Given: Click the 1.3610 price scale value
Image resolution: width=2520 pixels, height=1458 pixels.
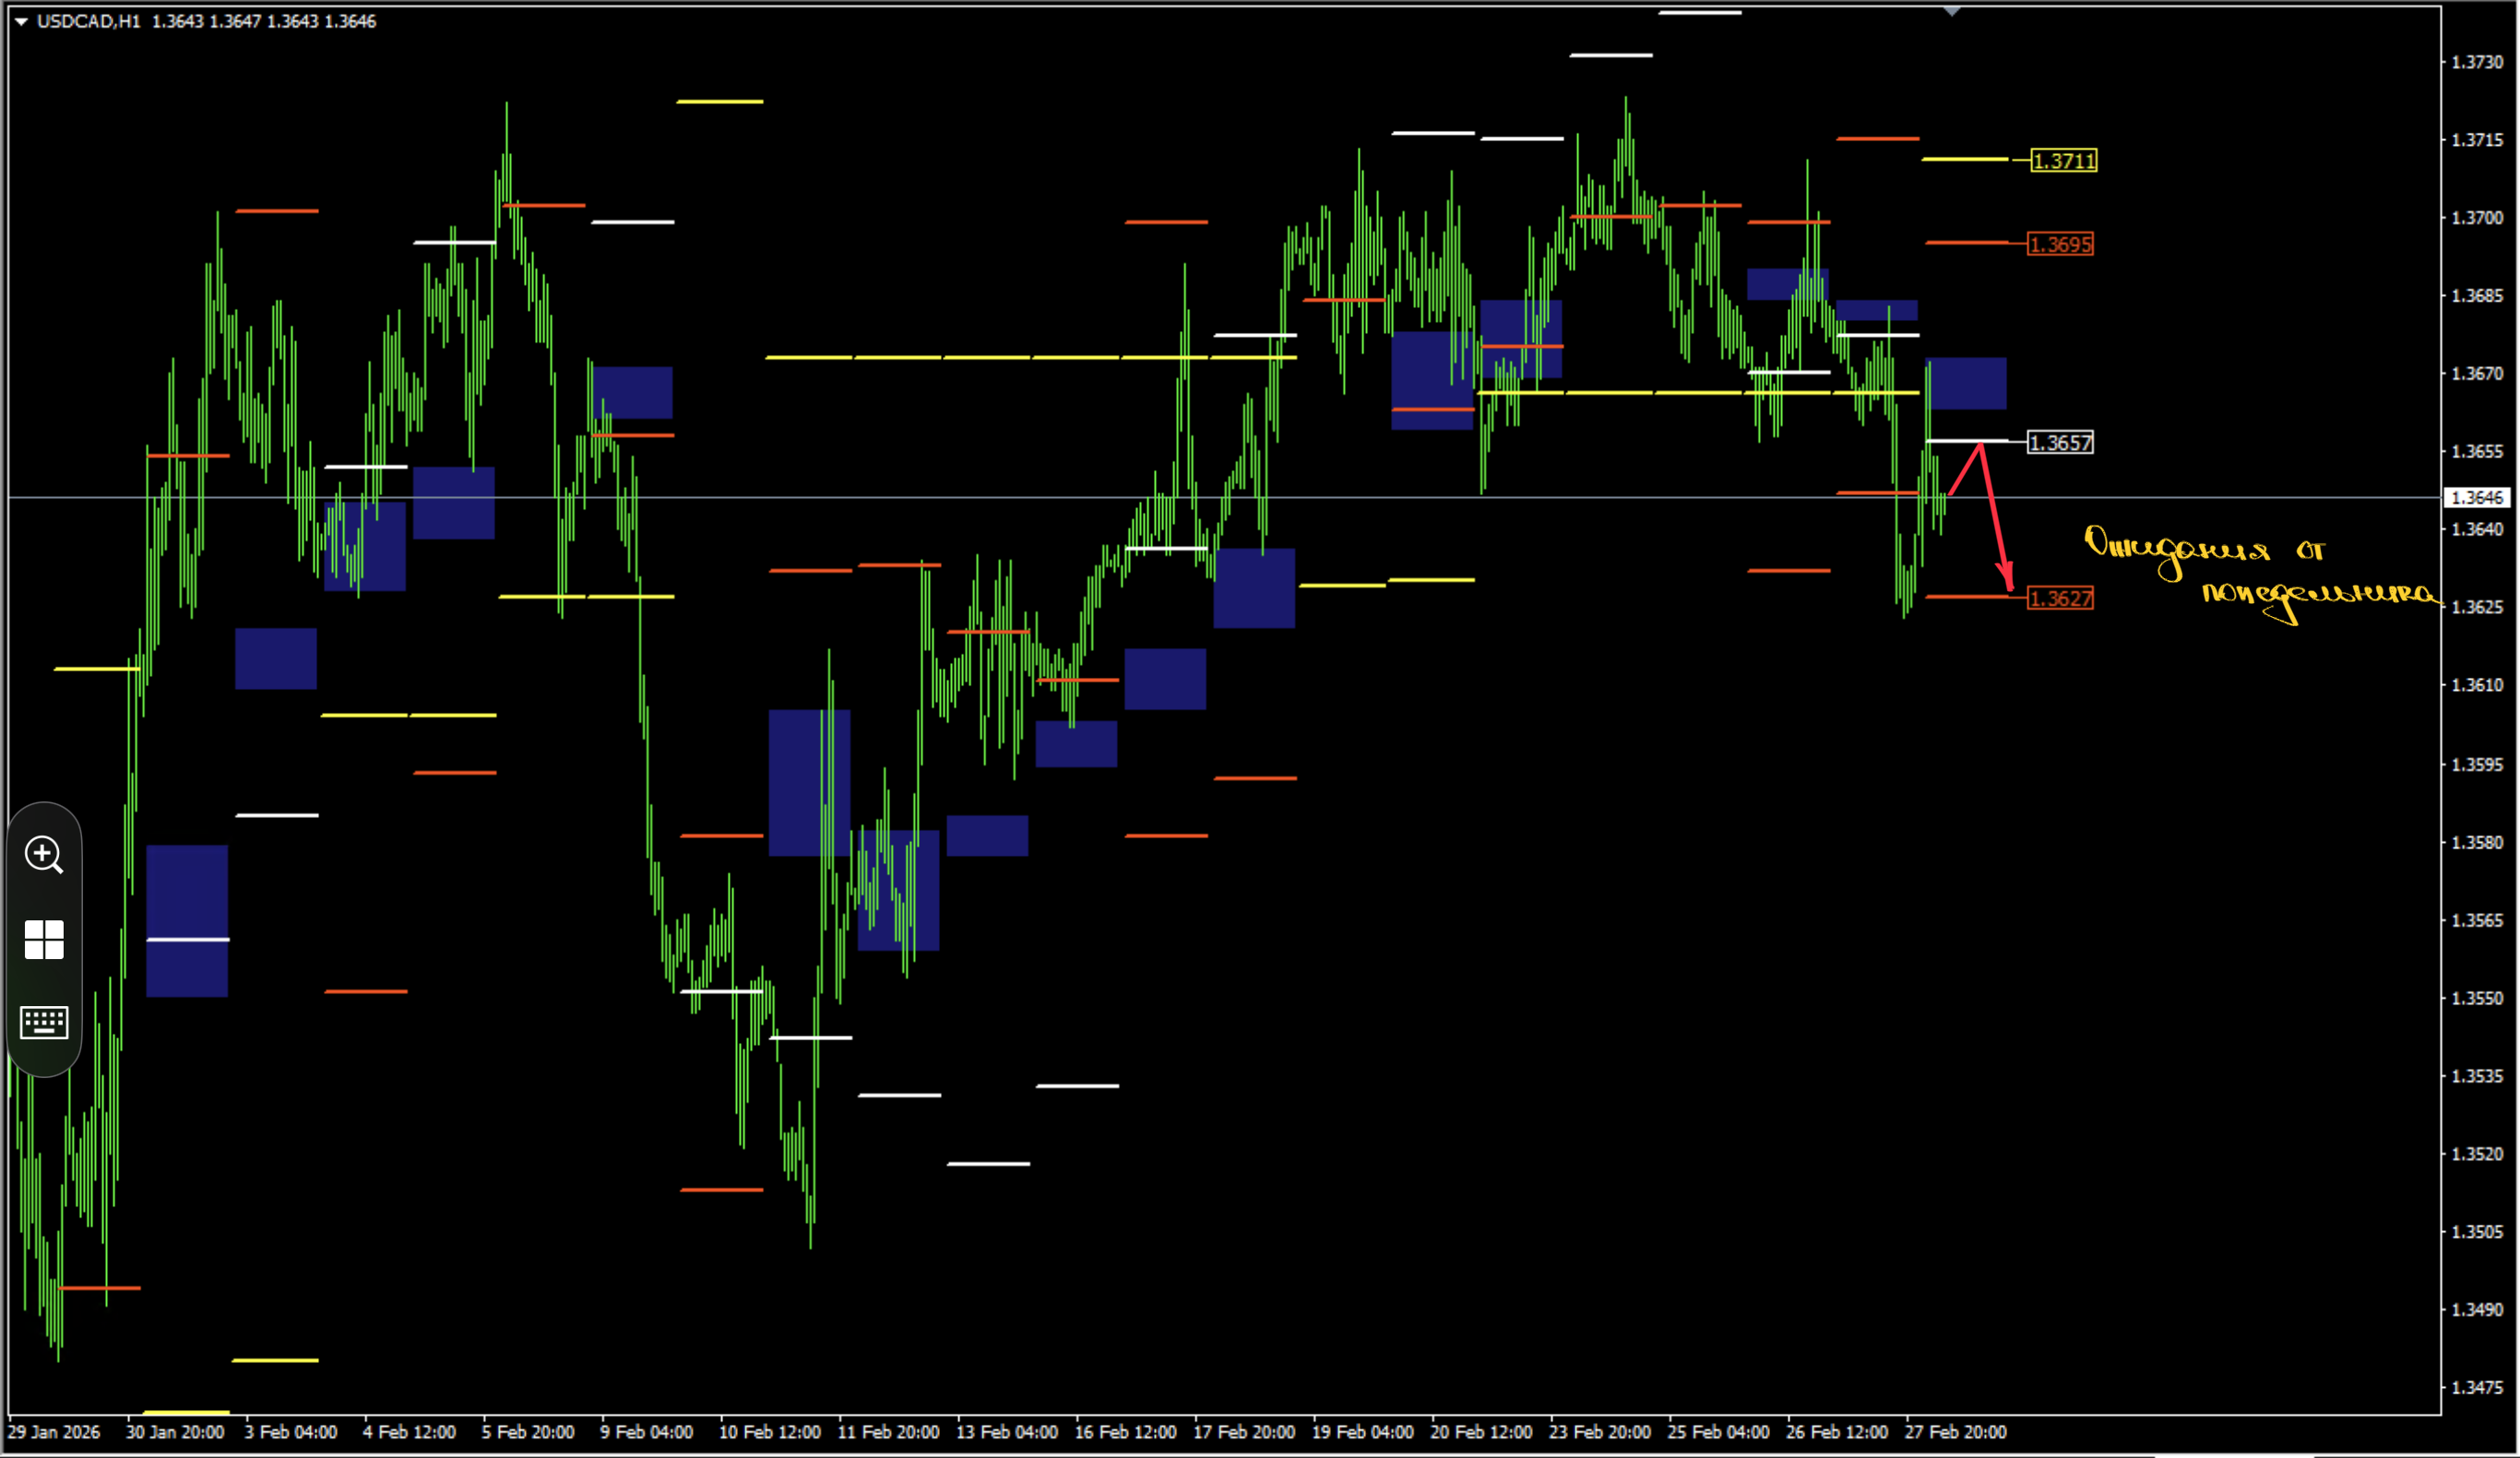Looking at the screenshot, I should [x=2476, y=685].
